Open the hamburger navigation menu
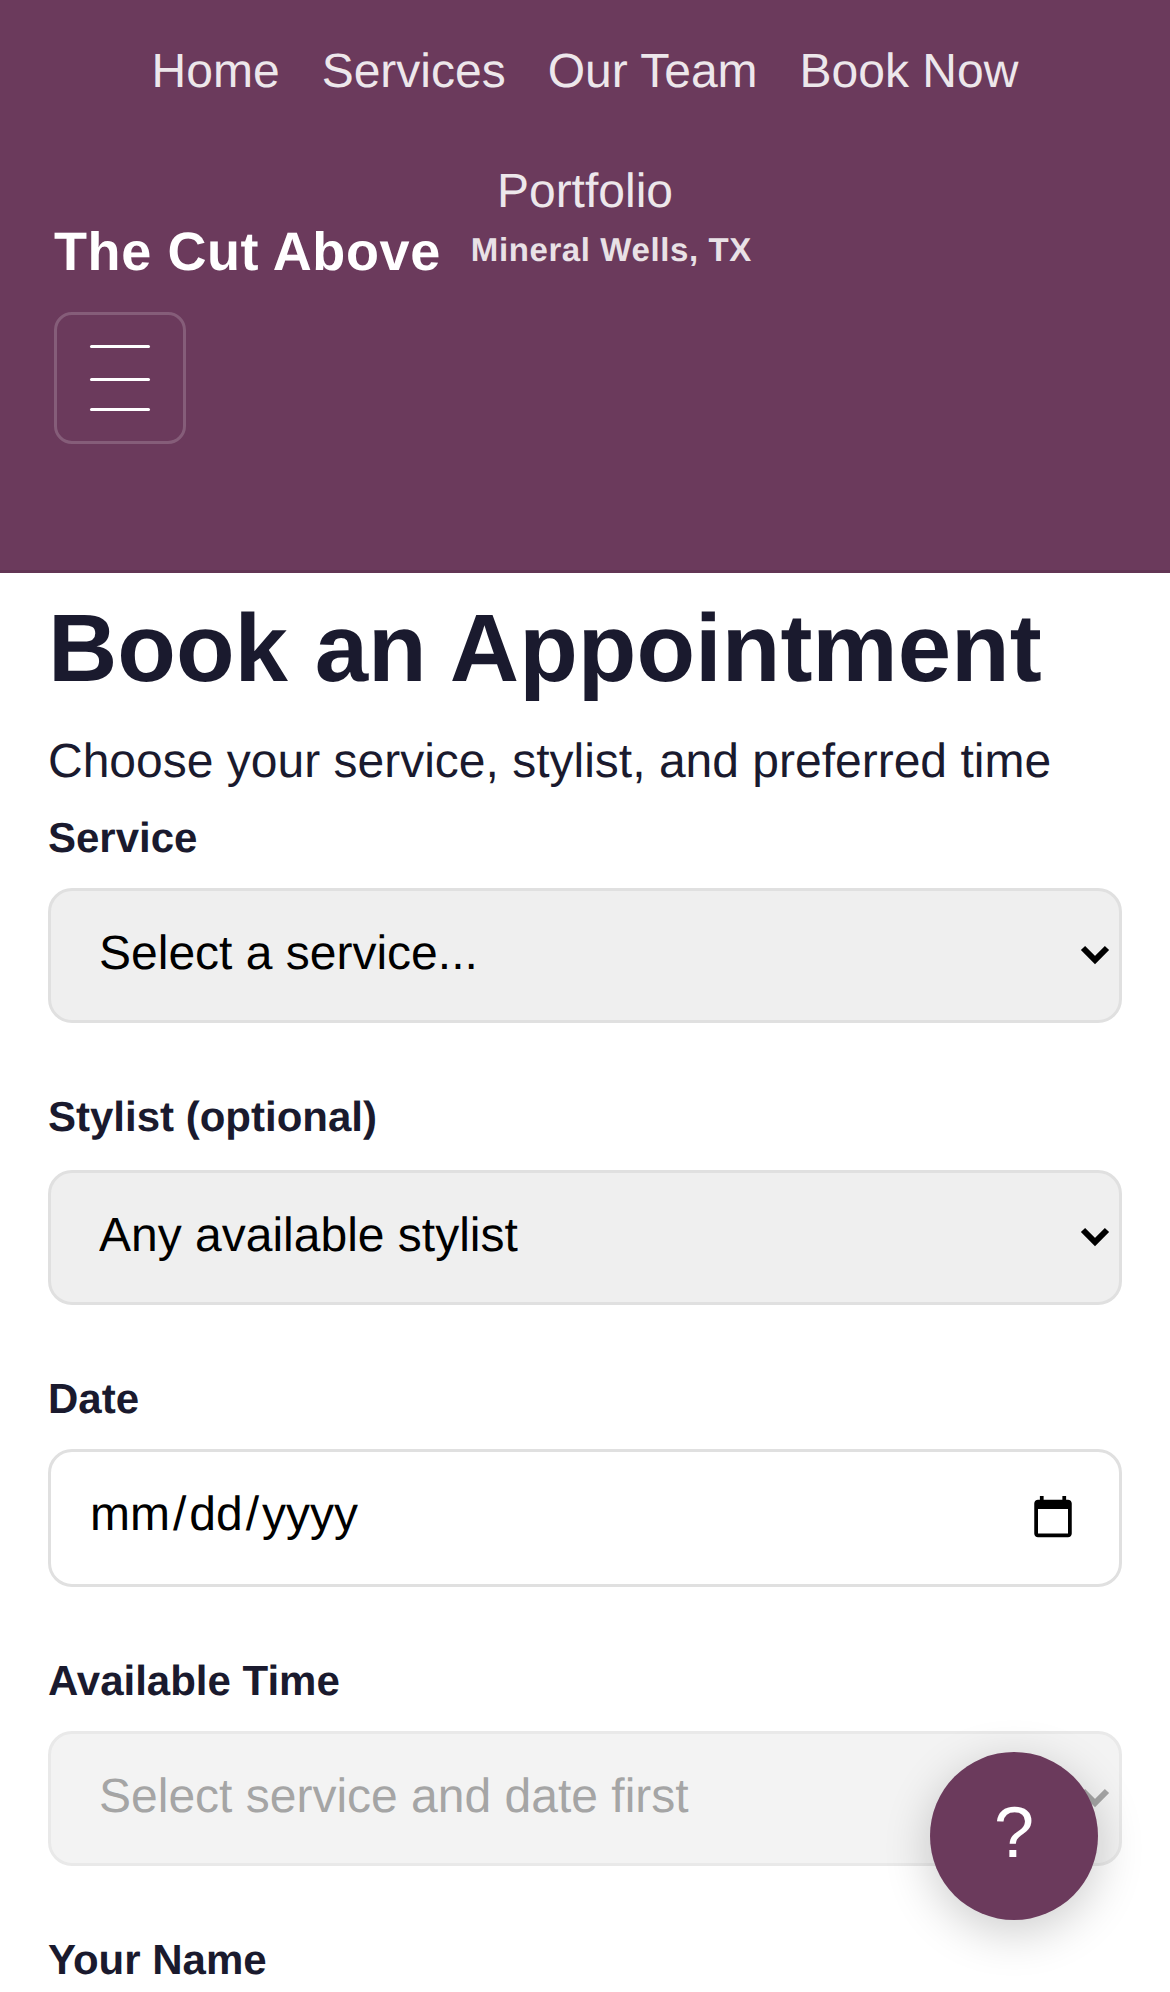1170x1992 pixels. pos(119,377)
